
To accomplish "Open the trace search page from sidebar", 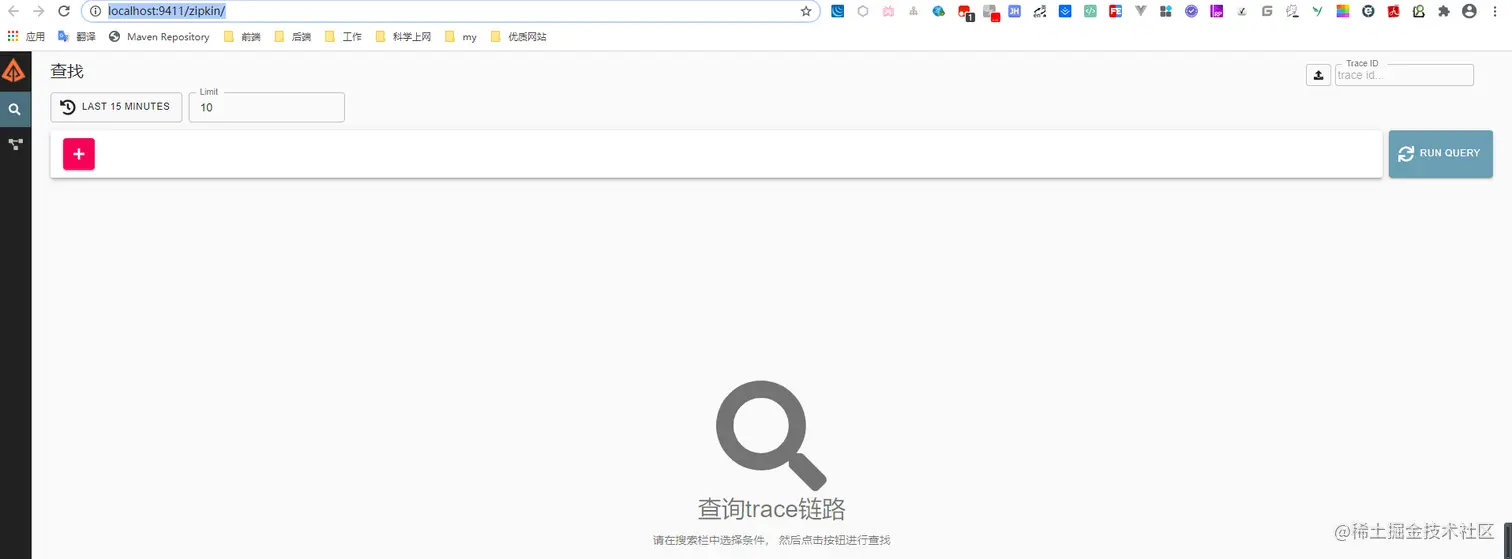I will click(15, 109).
